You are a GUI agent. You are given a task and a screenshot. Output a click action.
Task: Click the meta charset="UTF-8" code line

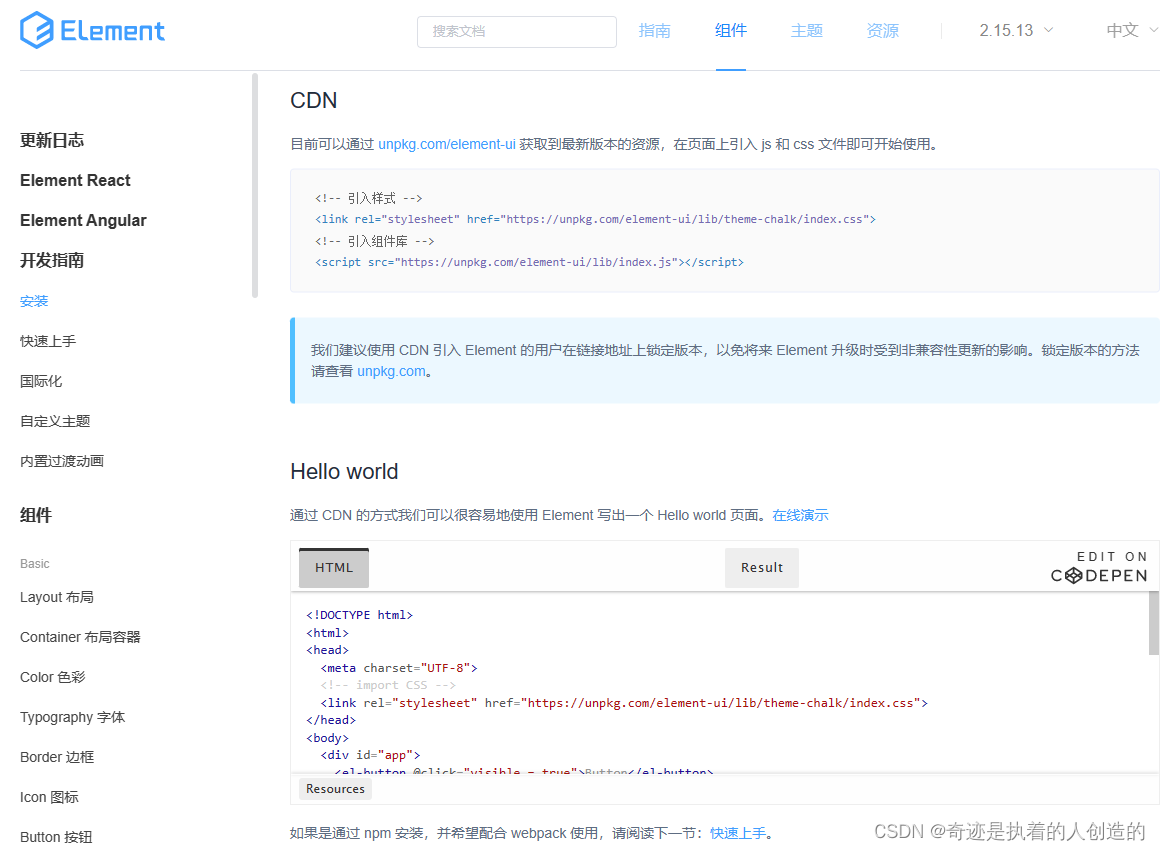[399, 667]
